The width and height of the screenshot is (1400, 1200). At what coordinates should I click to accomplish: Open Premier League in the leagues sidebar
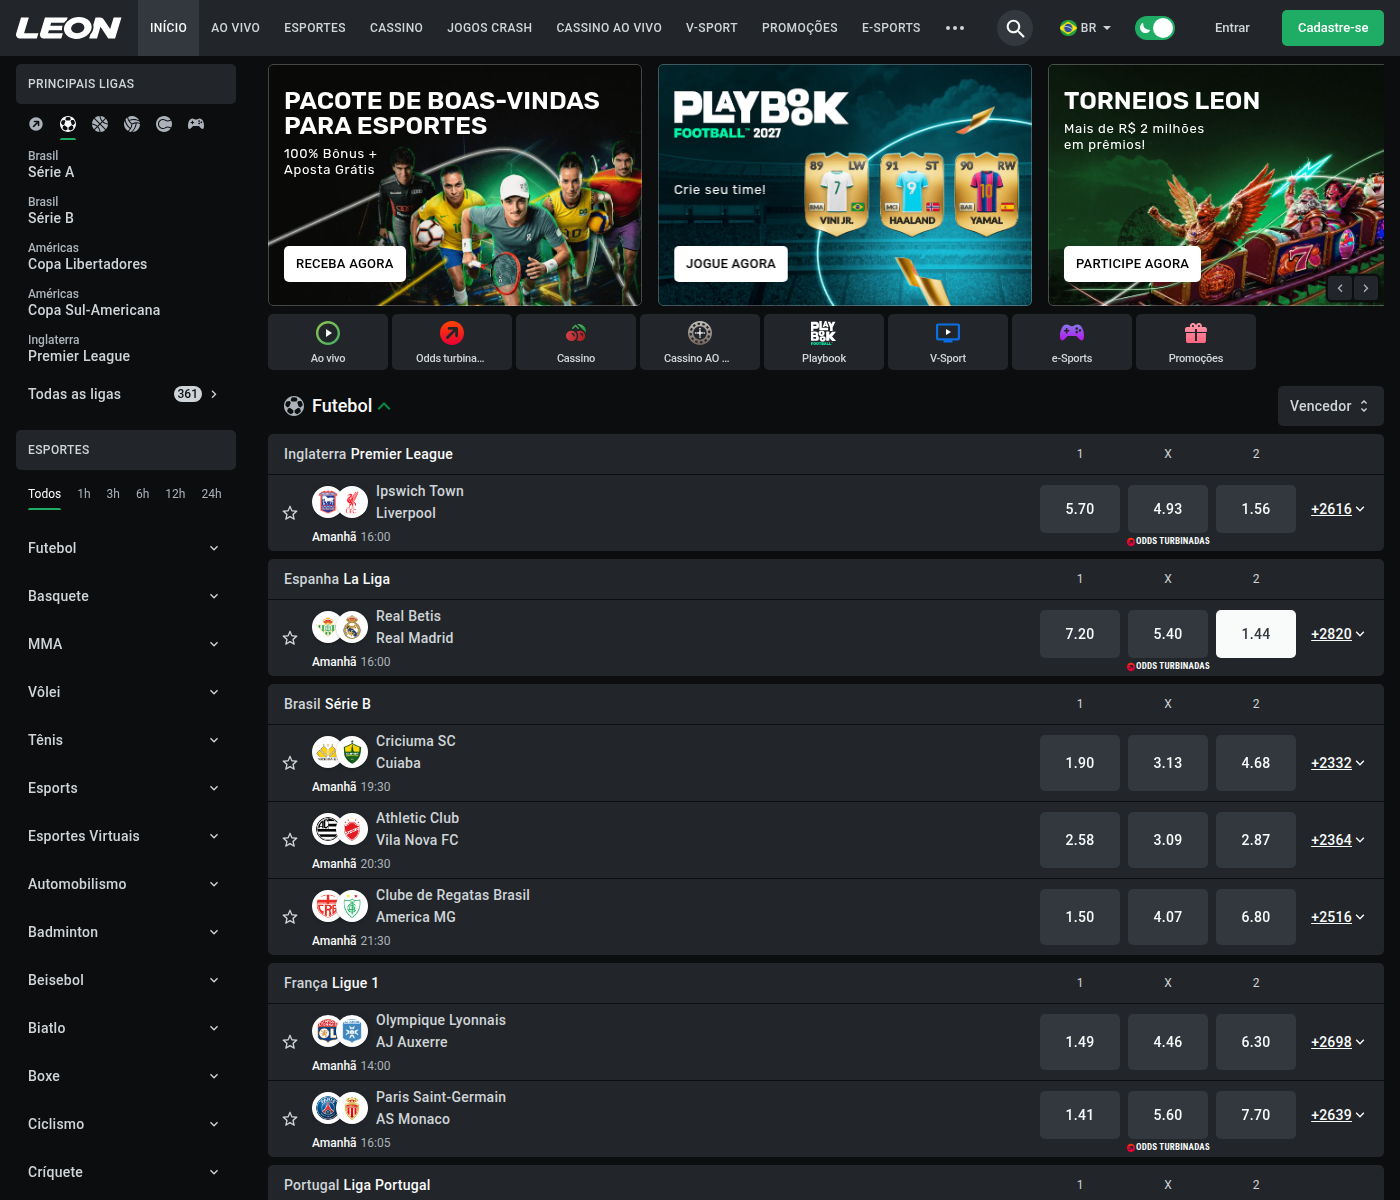[x=79, y=348]
